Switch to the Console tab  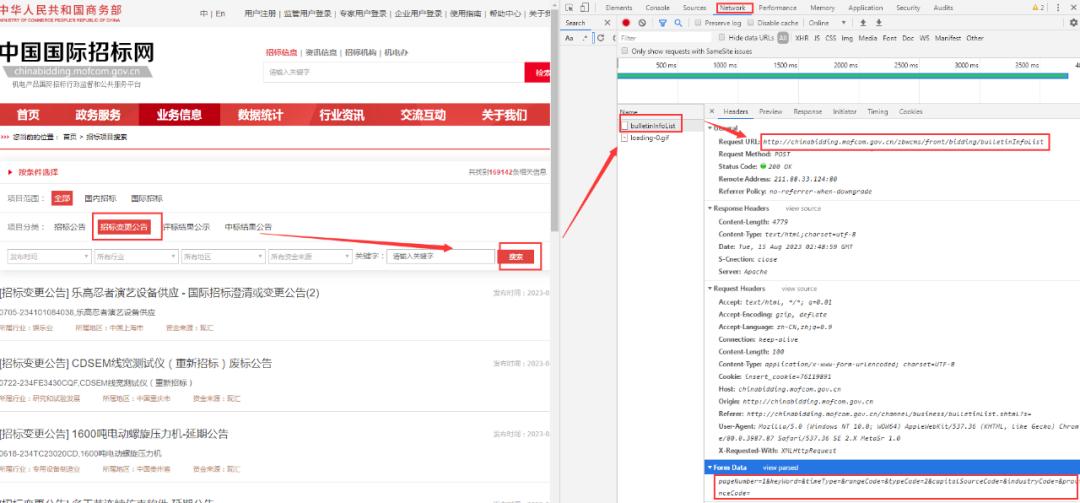[657, 8]
